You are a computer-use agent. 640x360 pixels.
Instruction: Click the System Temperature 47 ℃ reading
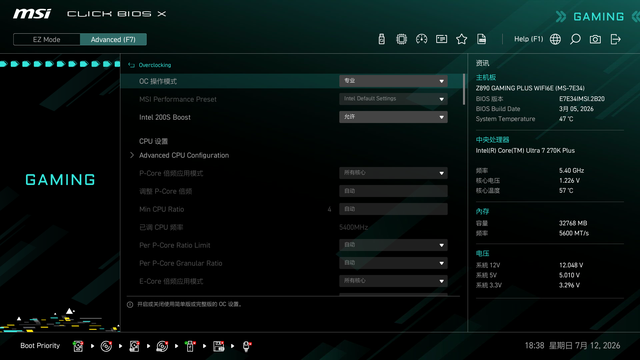pos(566,119)
